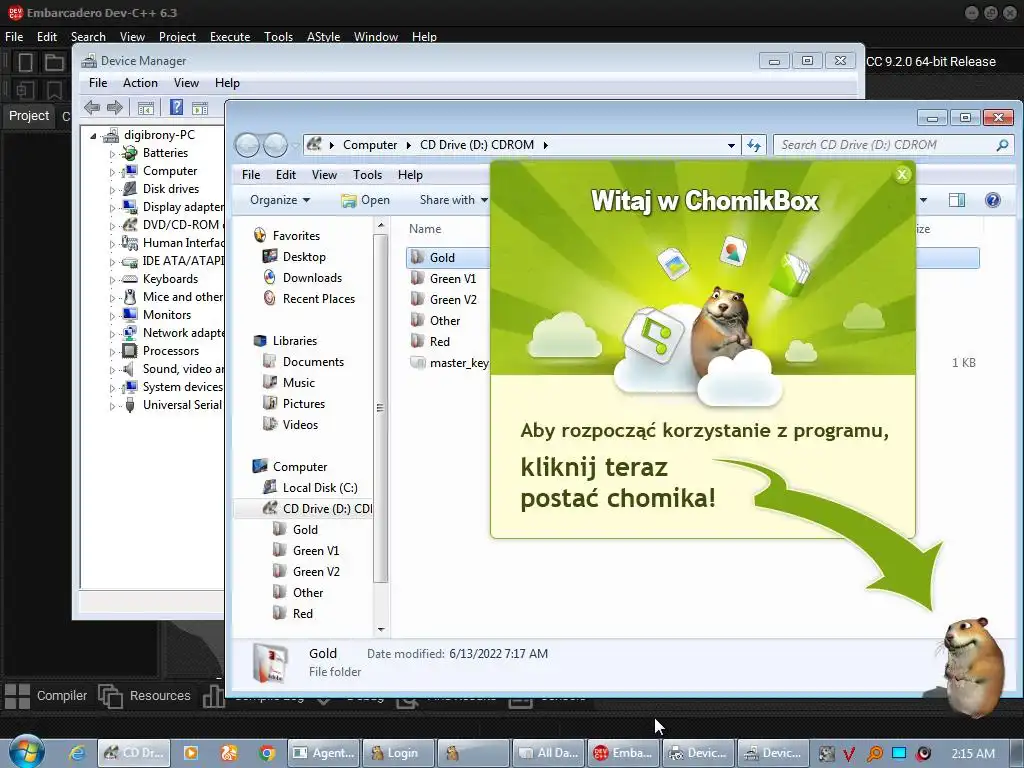Click the Explorer back navigation arrow
This screenshot has width=1024, height=768.
(248, 145)
